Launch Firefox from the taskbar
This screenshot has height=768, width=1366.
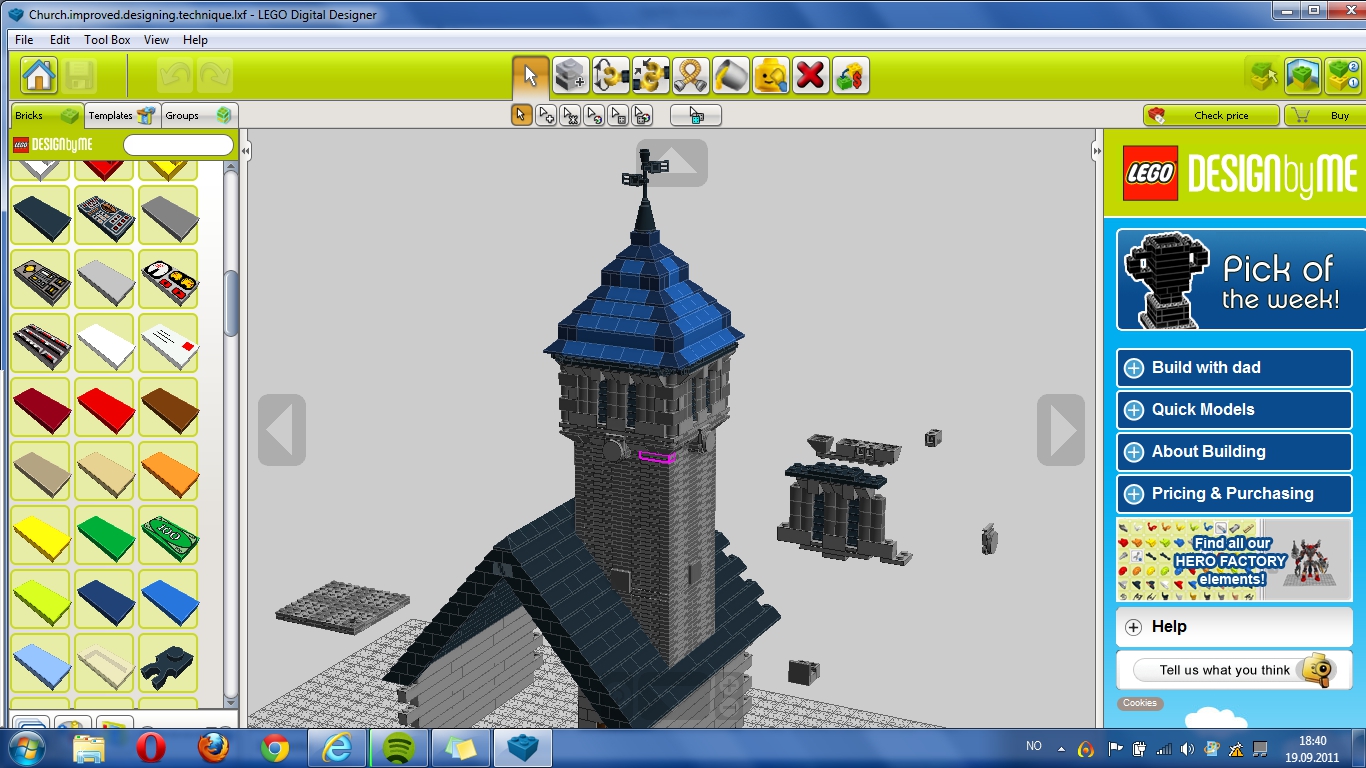click(213, 748)
